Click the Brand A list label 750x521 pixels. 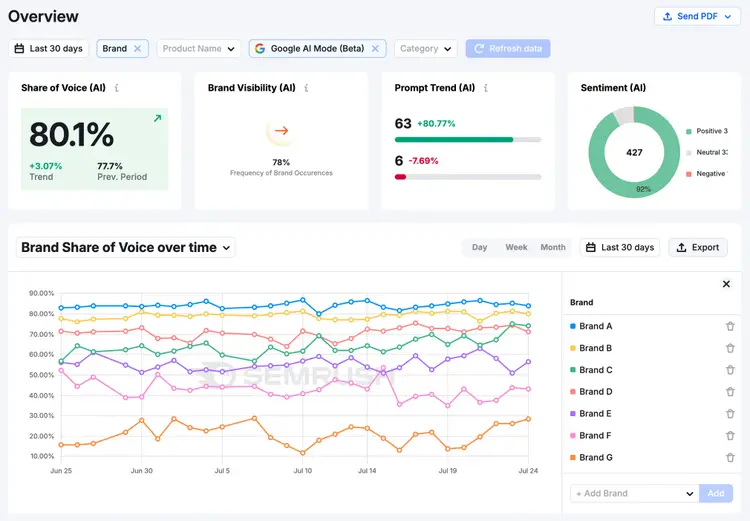[596, 326]
